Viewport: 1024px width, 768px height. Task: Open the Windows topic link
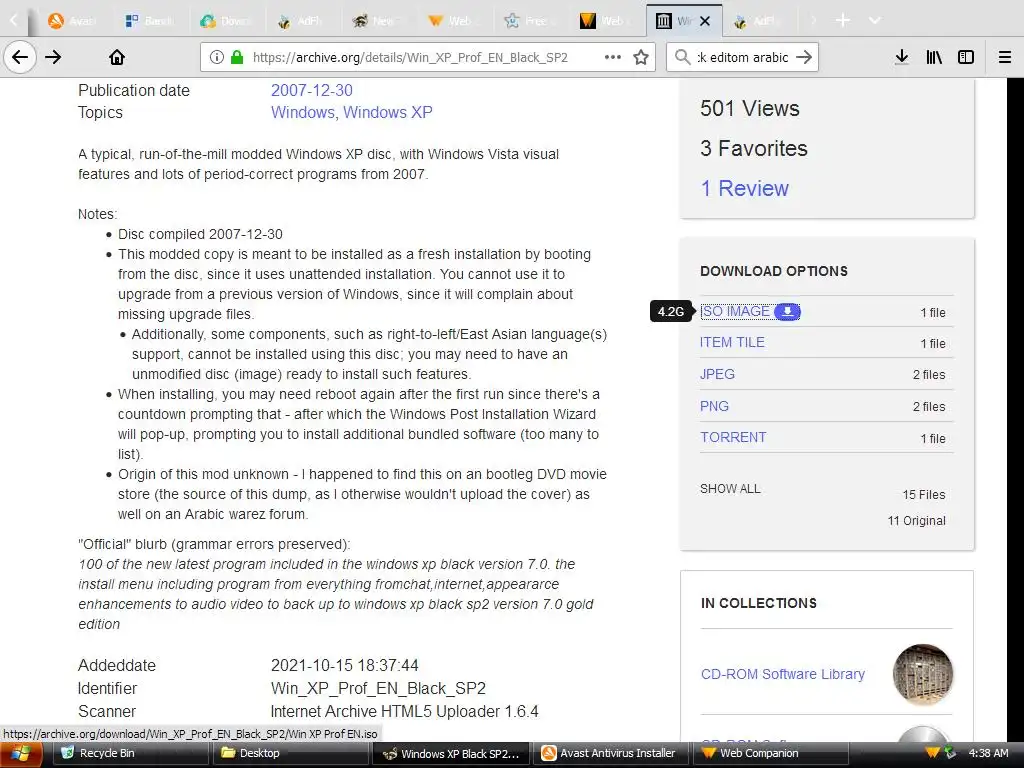(x=302, y=112)
